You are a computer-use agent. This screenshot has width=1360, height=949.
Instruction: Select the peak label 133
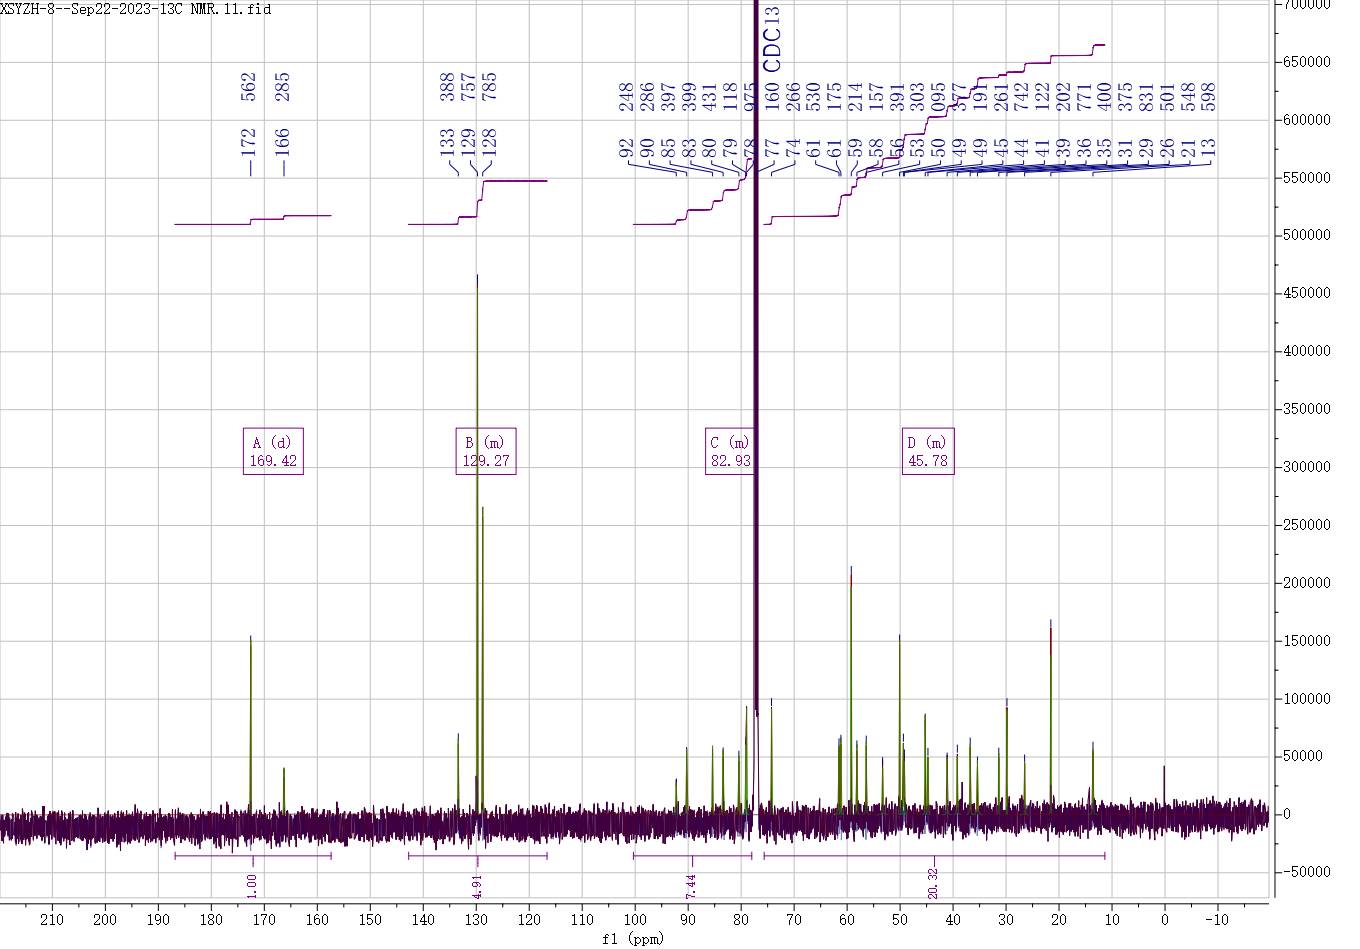point(447,140)
